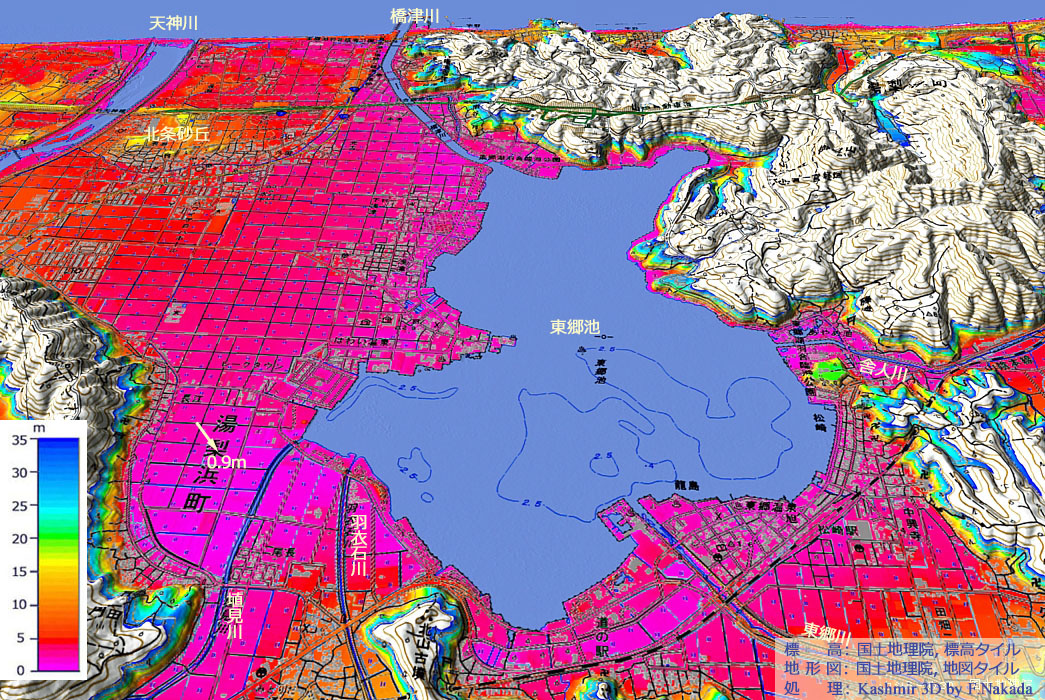The image size is (1045, 700).
Task: Click the 舎人川 river label
Action: coord(883,369)
